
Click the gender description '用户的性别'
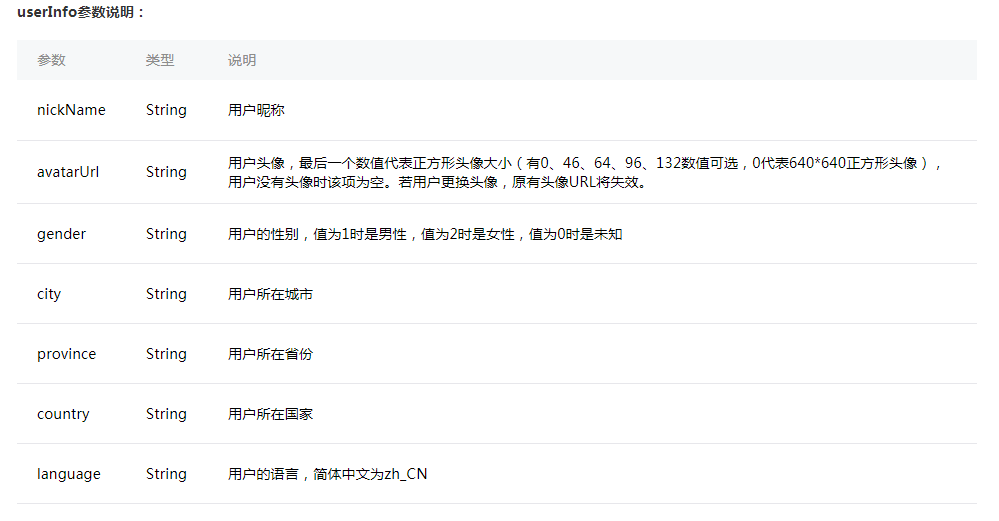[x=425, y=234]
